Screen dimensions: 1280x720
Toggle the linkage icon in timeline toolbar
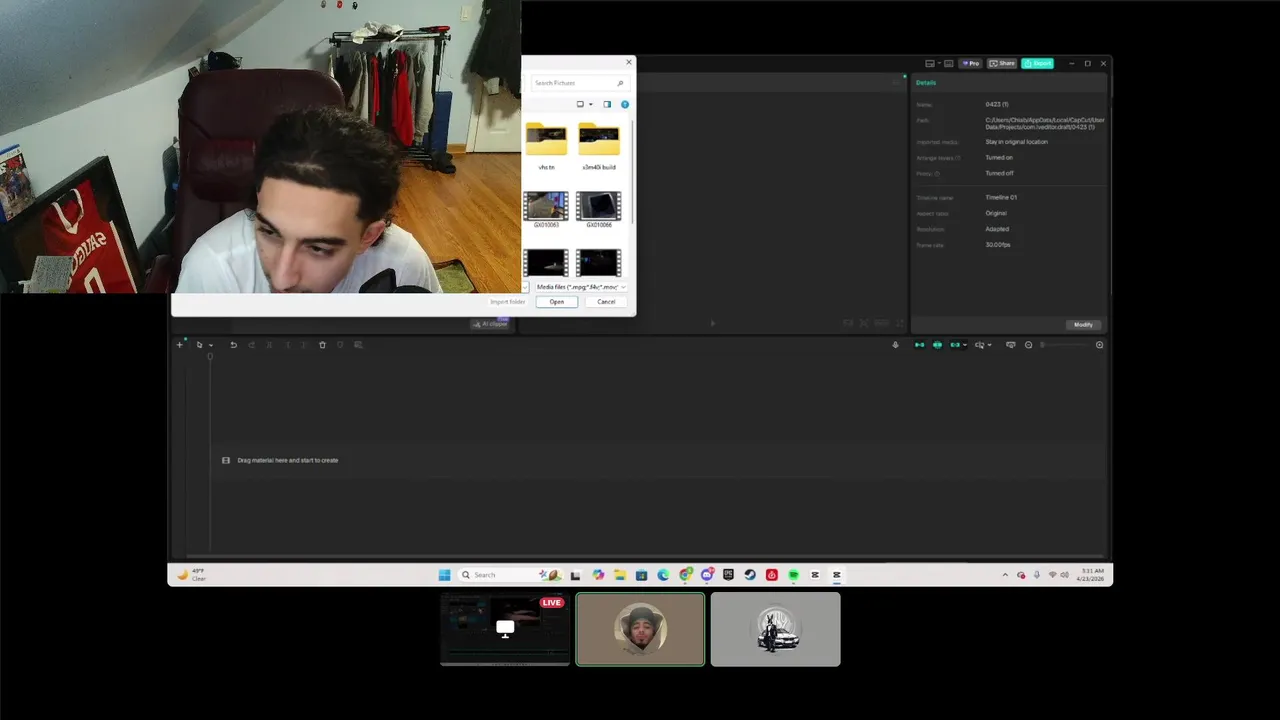pyautogui.click(x=955, y=345)
